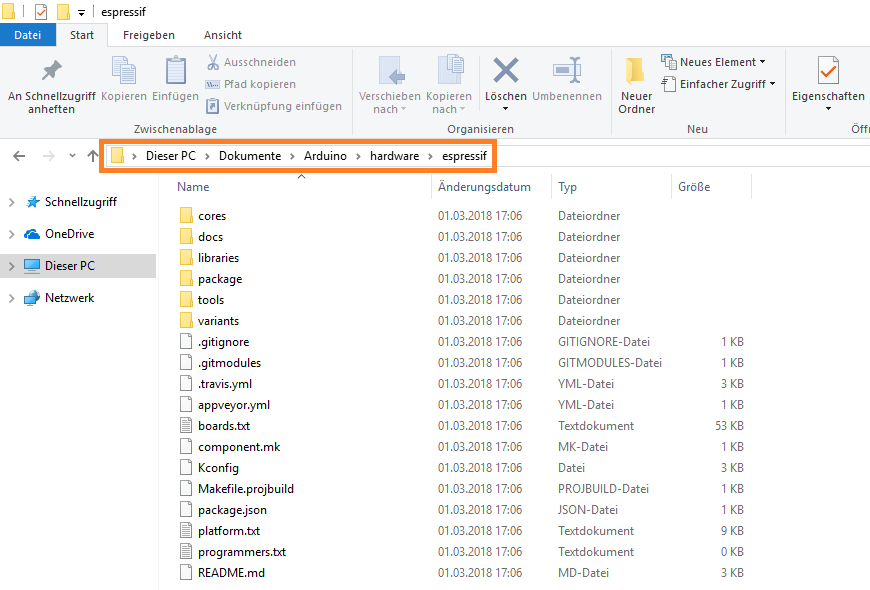
Task: Select the component.mk file
Action: point(239,447)
